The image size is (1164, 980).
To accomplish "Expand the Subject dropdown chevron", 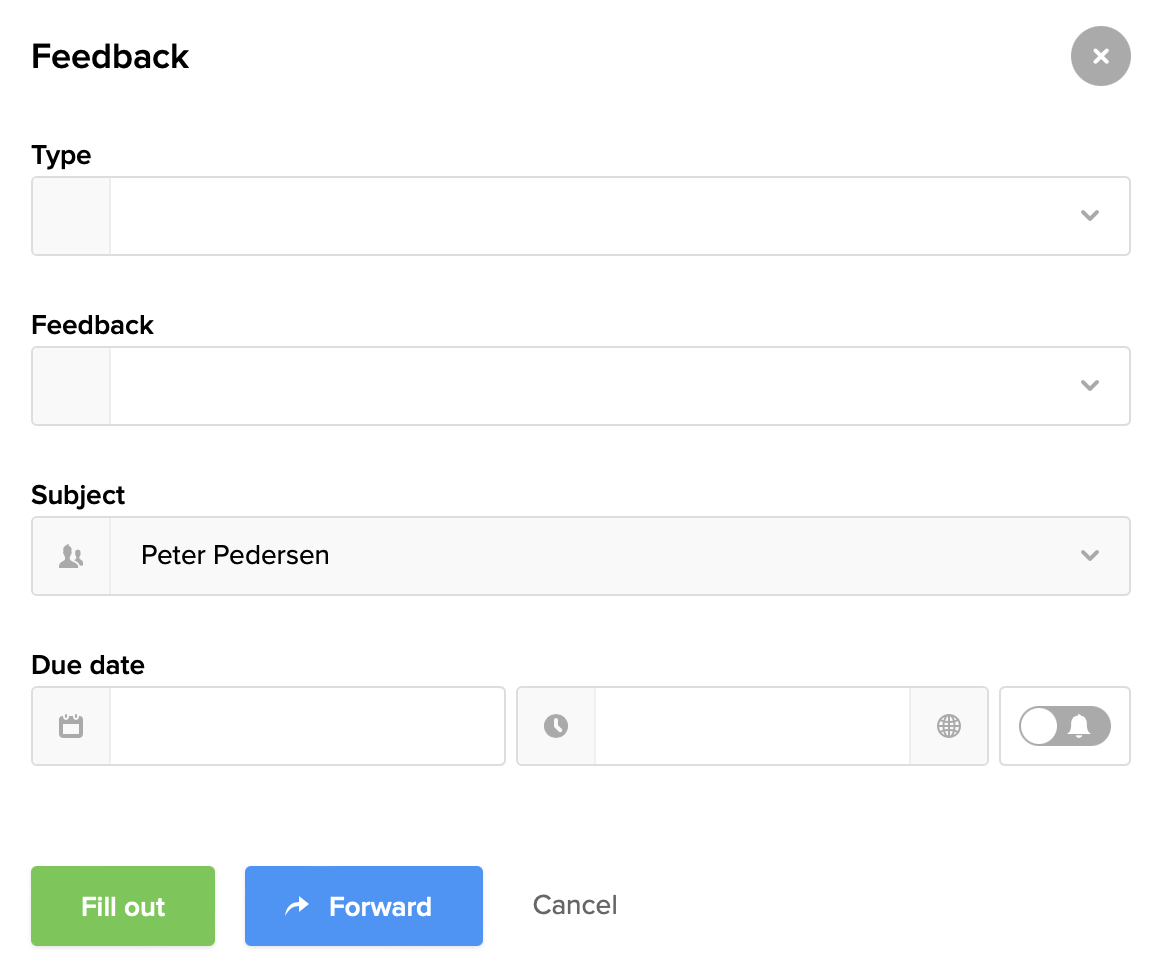I will [x=1089, y=556].
